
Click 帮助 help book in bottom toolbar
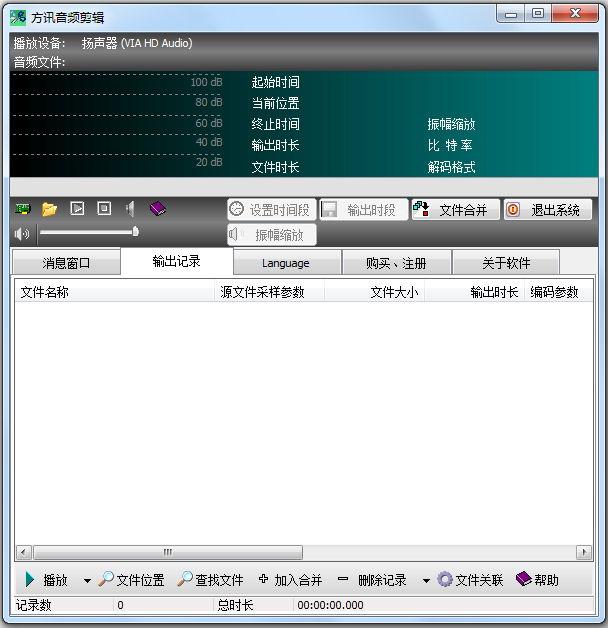click(x=537, y=580)
